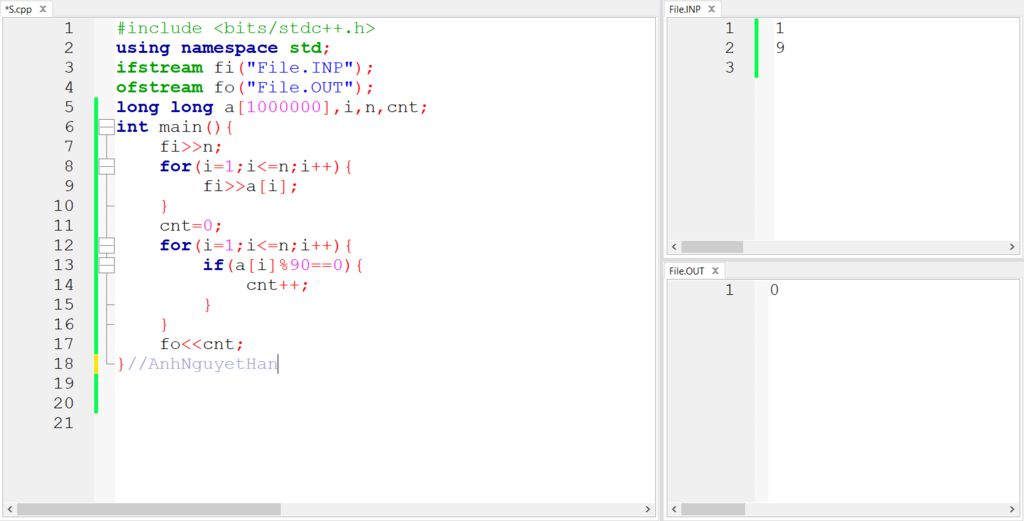Collapse the if(a[i]%90==0) block

tap(106, 265)
